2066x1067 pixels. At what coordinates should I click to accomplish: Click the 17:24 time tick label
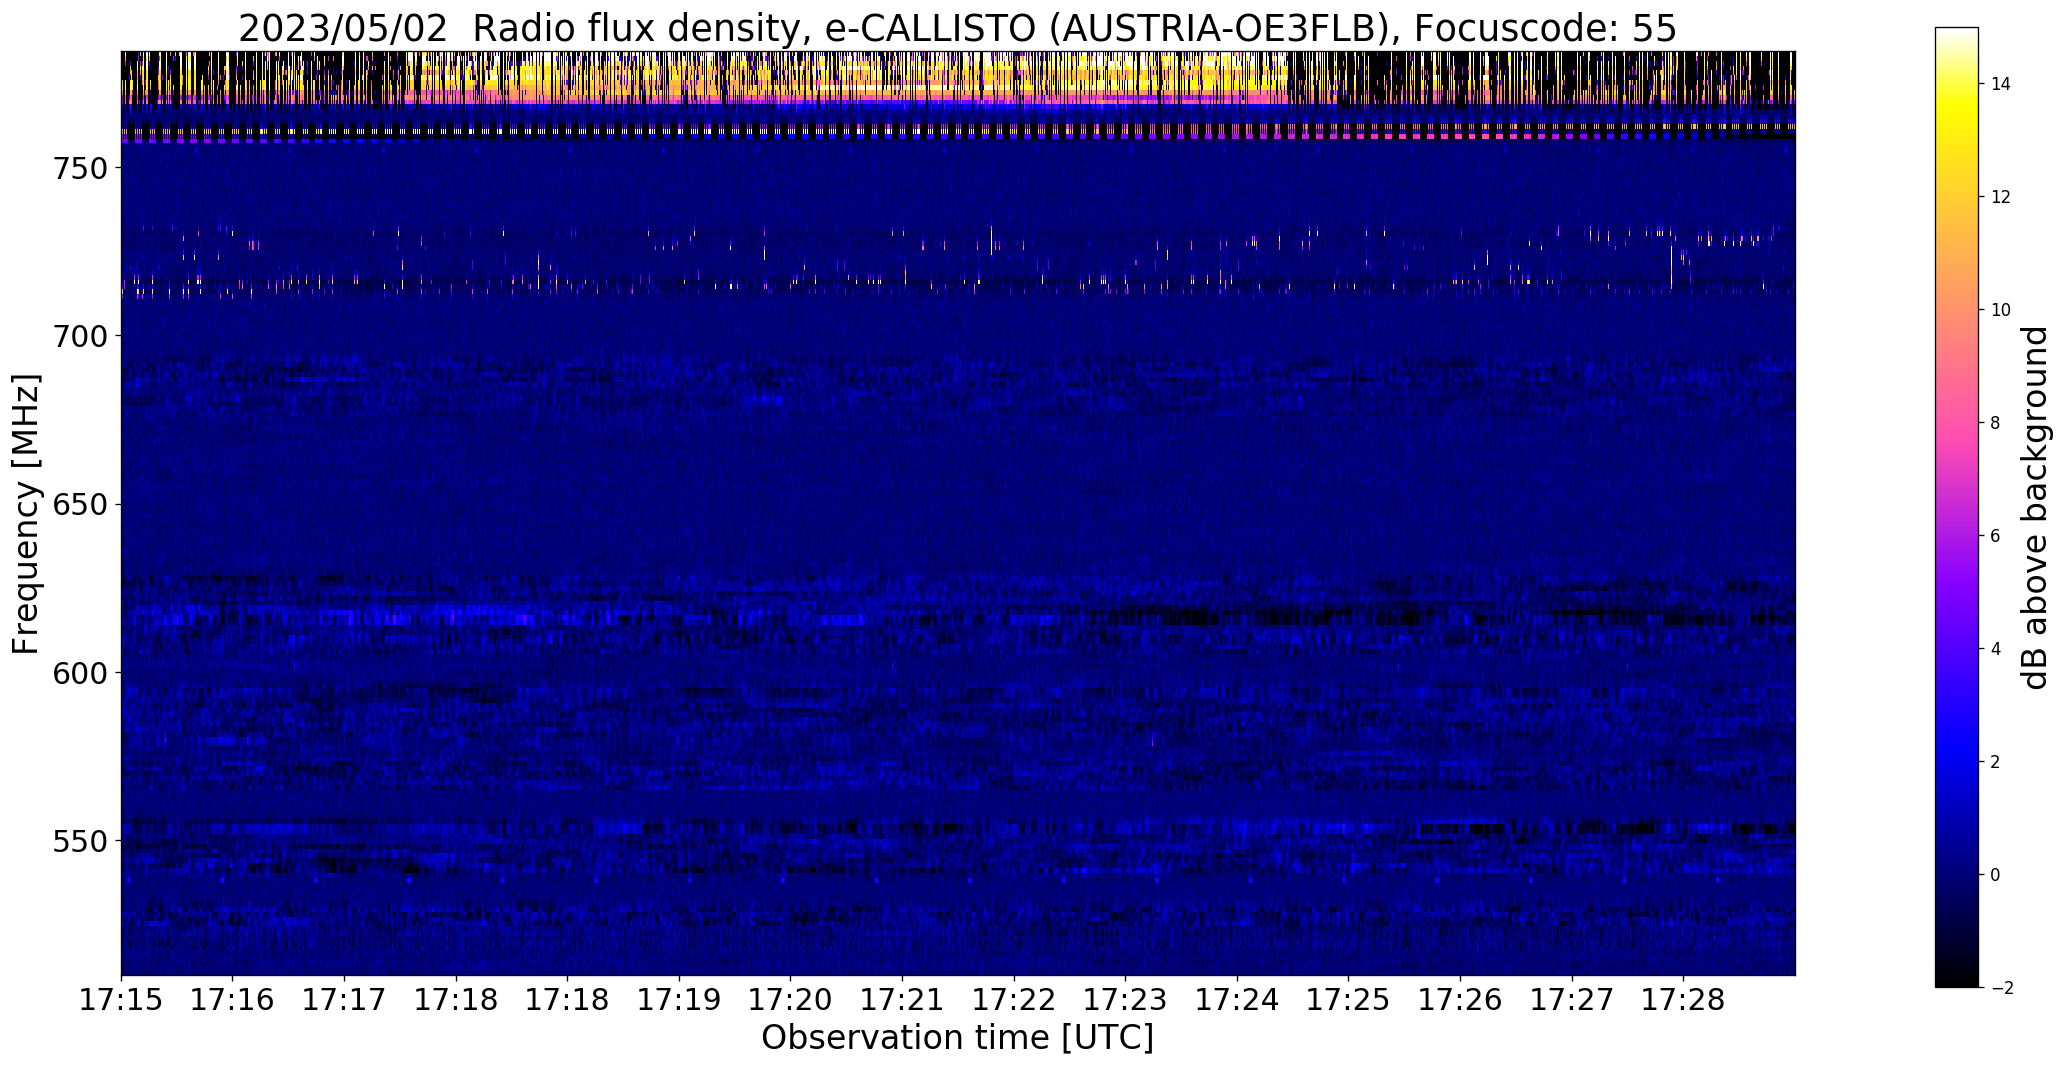[1238, 1000]
